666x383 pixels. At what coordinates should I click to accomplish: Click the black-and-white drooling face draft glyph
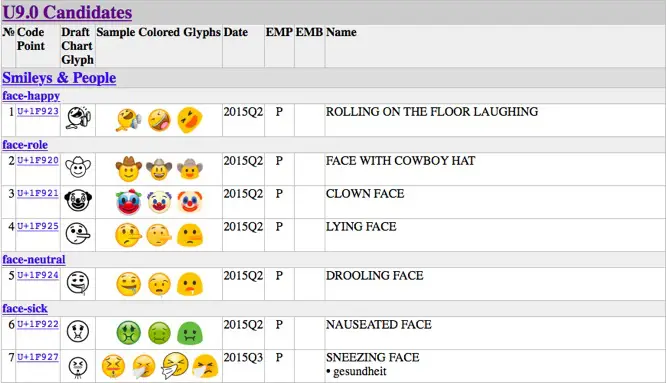[78, 283]
